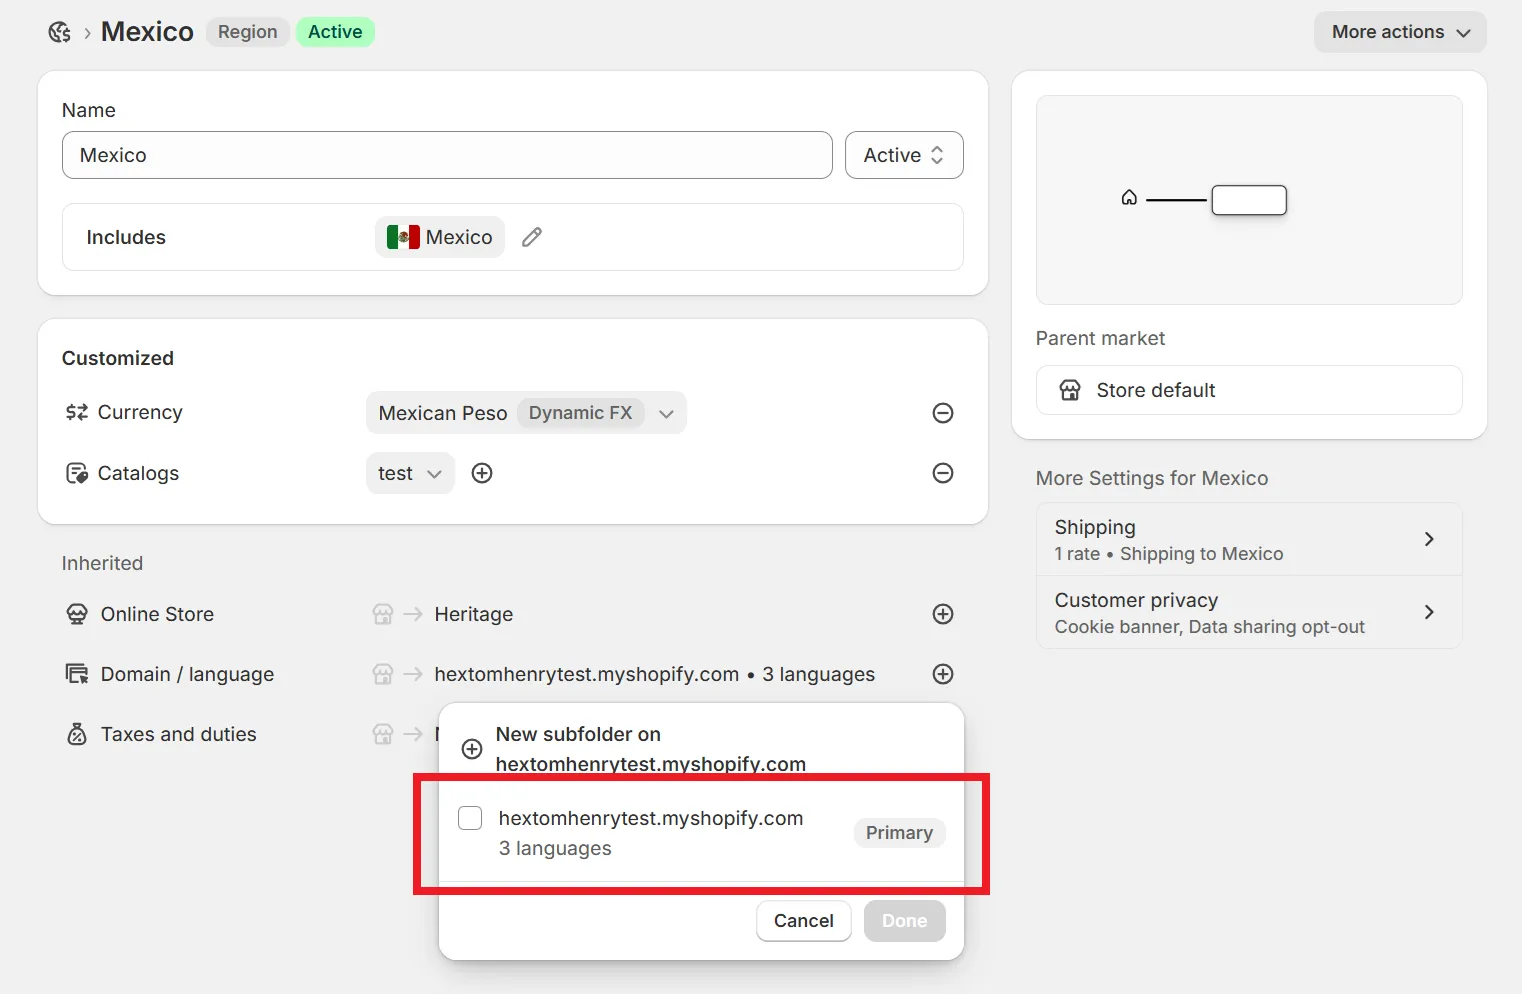Click the '3 languages' text under domain
This screenshot has height=994, width=1522.
click(x=555, y=848)
